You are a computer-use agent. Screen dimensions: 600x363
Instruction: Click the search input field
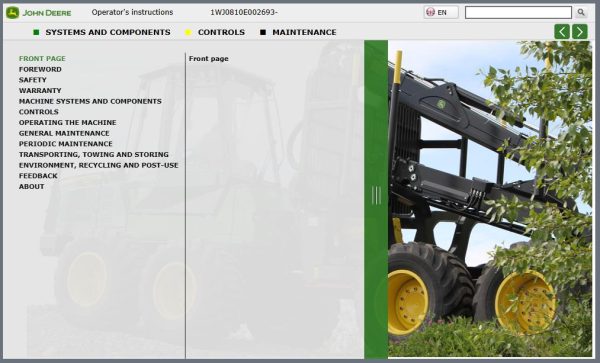click(x=518, y=12)
